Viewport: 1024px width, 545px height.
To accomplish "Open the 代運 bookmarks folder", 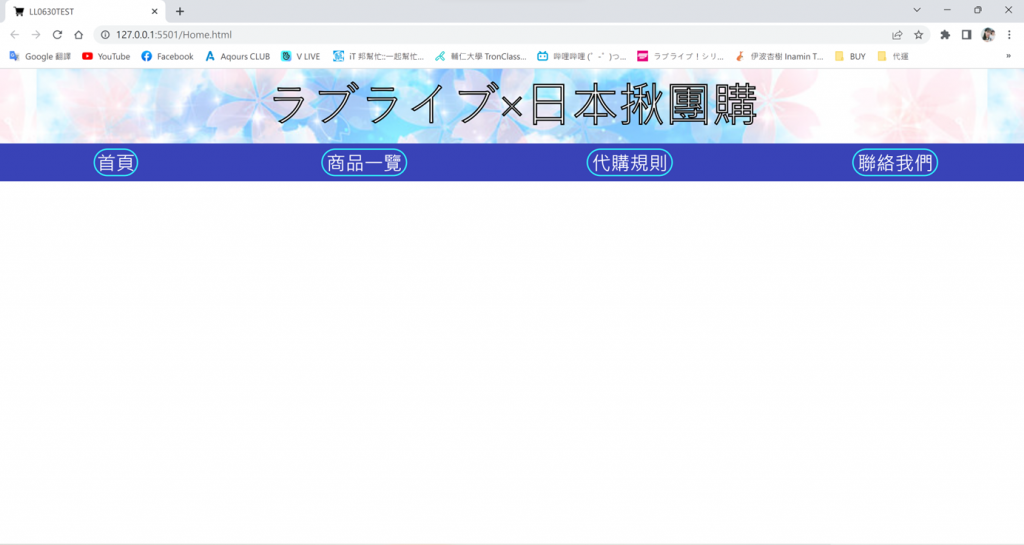I will click(893, 56).
